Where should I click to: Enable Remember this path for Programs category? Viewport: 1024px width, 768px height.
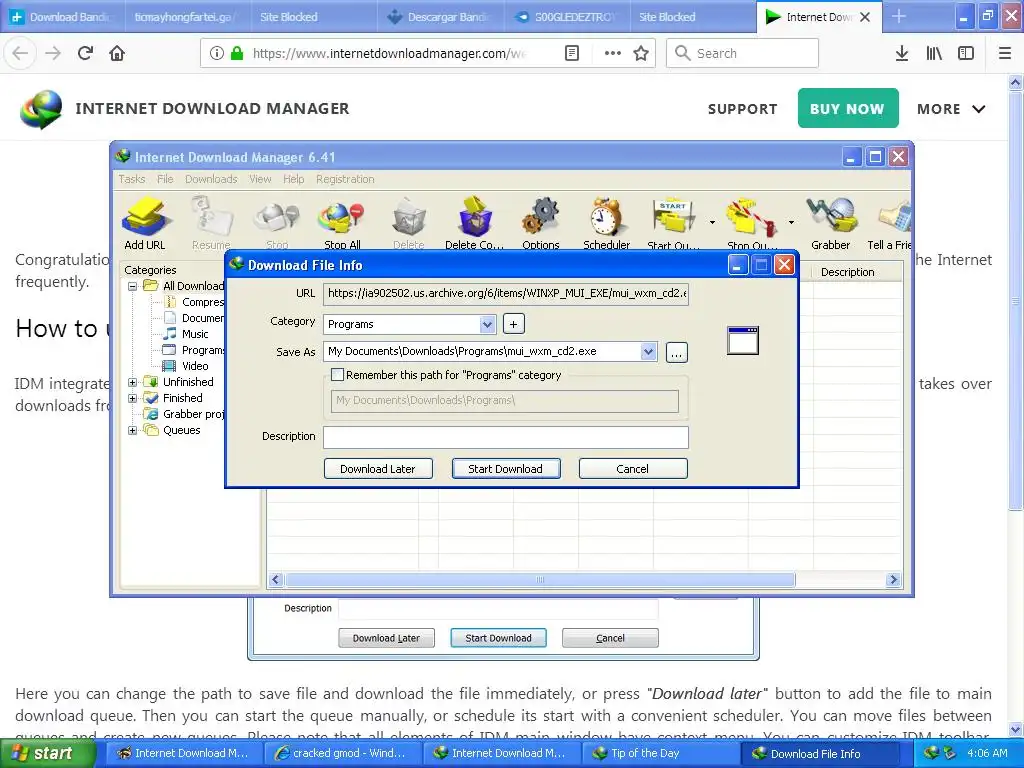tap(338, 375)
